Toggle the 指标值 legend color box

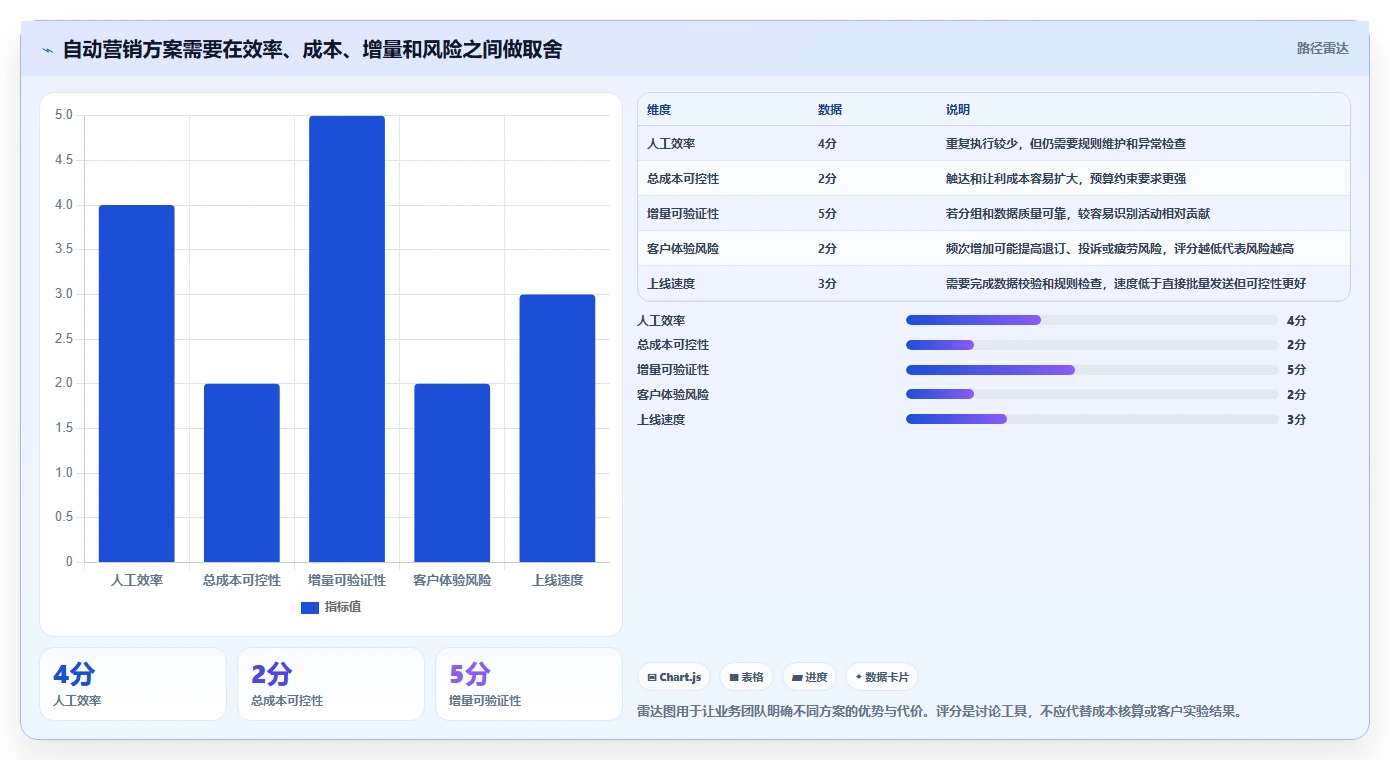[x=310, y=607]
